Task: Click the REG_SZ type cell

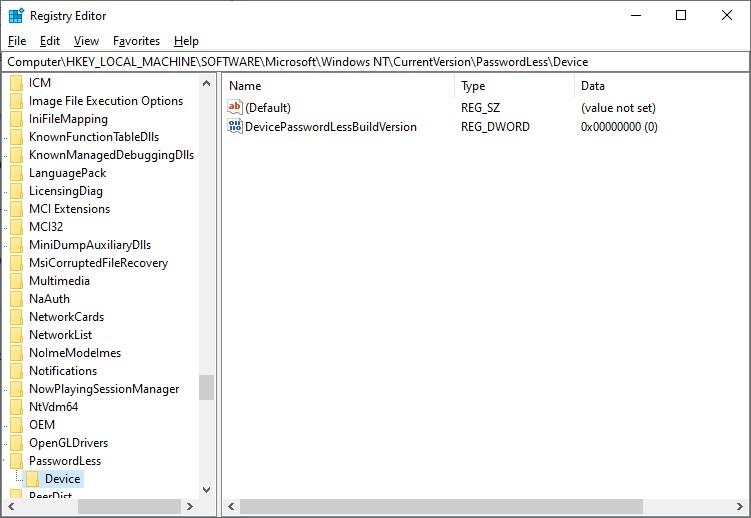Action: [480, 108]
